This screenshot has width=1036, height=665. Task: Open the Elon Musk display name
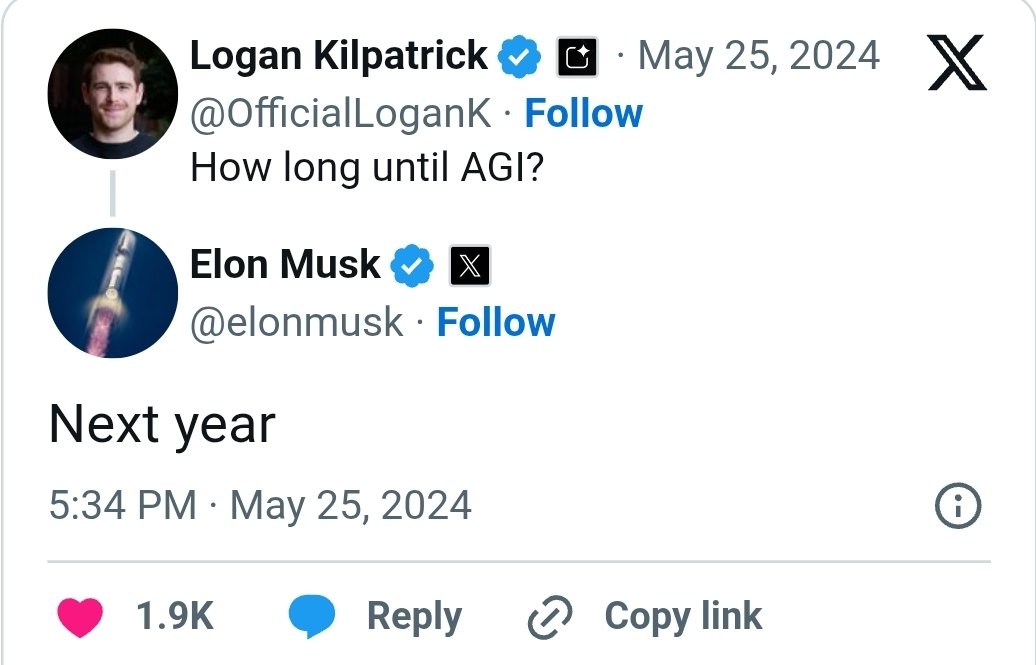[x=285, y=265]
